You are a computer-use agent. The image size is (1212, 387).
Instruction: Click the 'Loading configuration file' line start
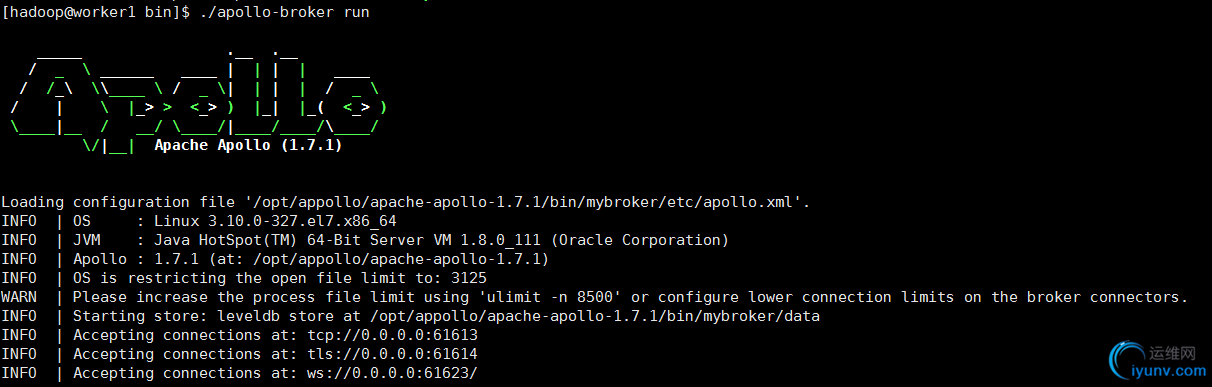point(100,202)
